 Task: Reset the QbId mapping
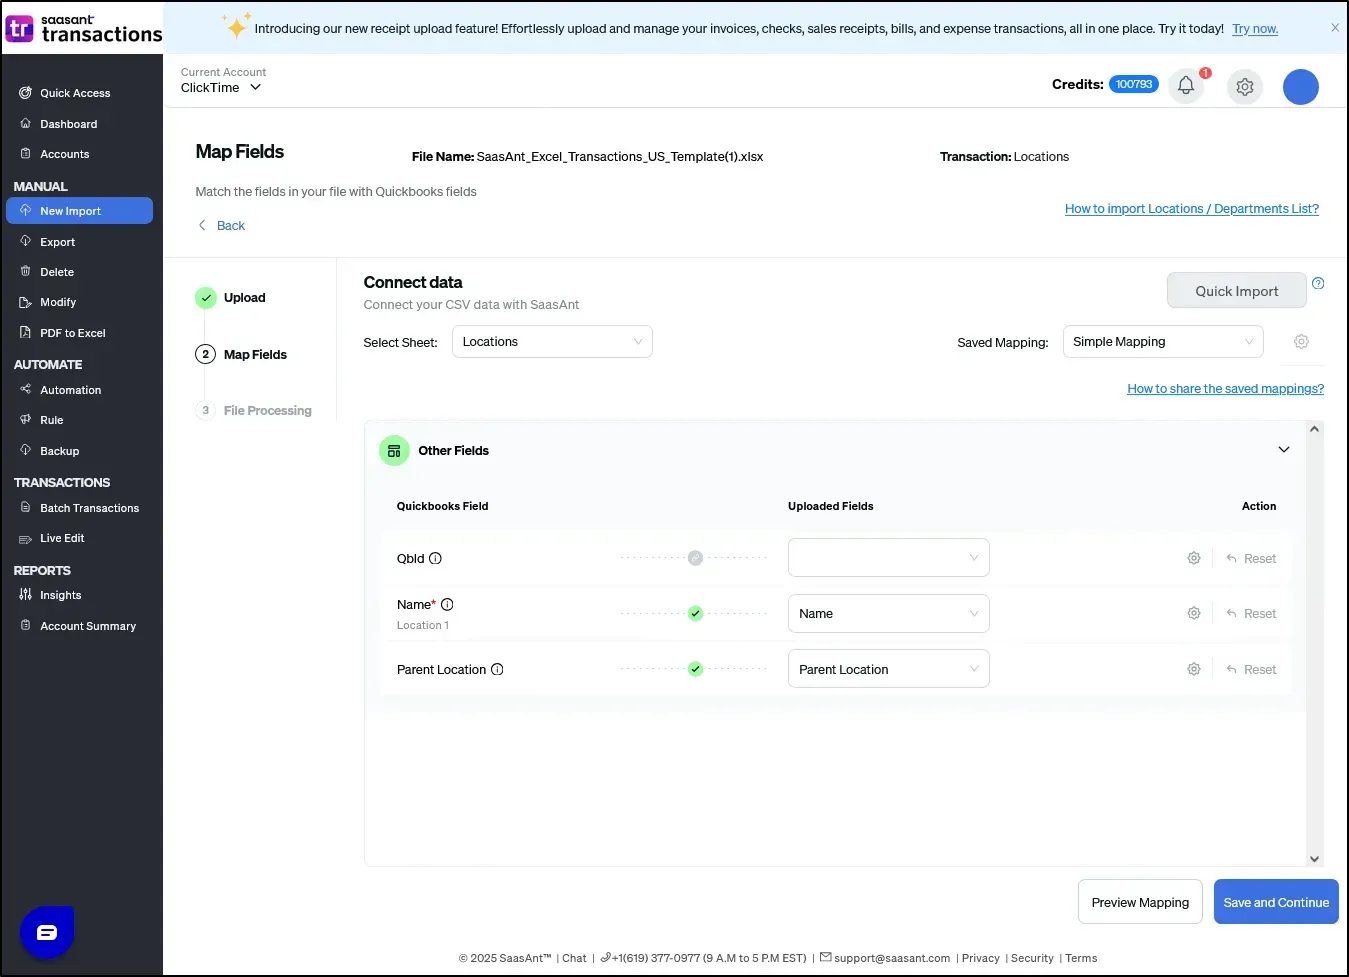[1251, 559]
